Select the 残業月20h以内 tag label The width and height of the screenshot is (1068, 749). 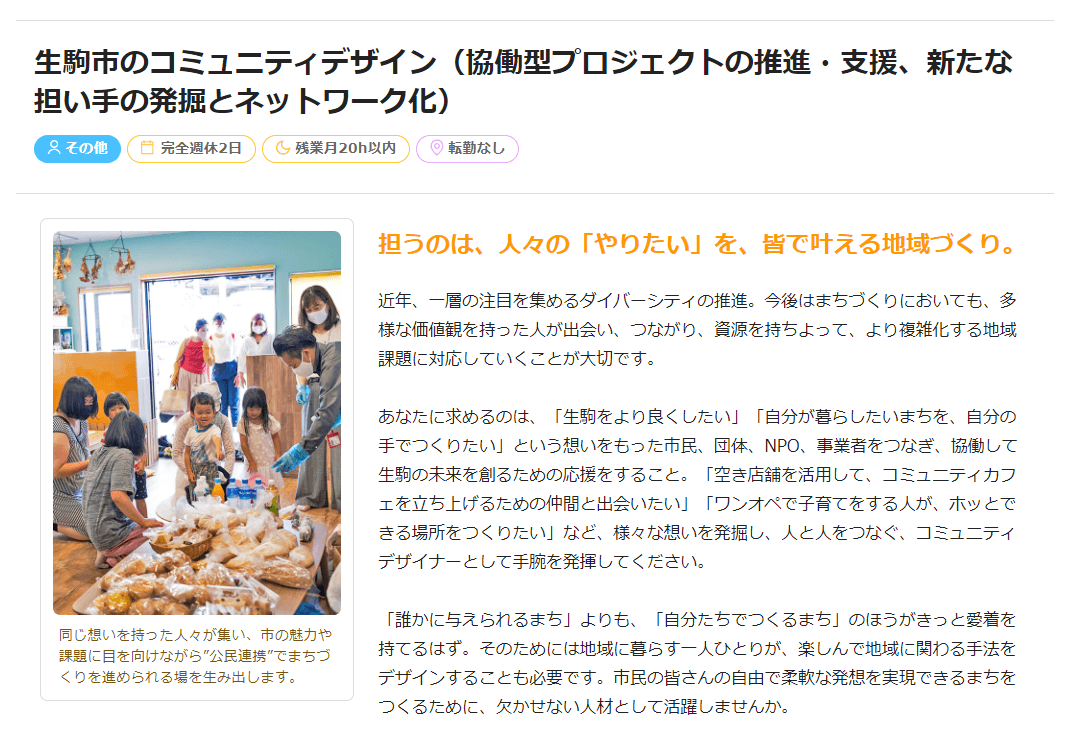point(336,148)
